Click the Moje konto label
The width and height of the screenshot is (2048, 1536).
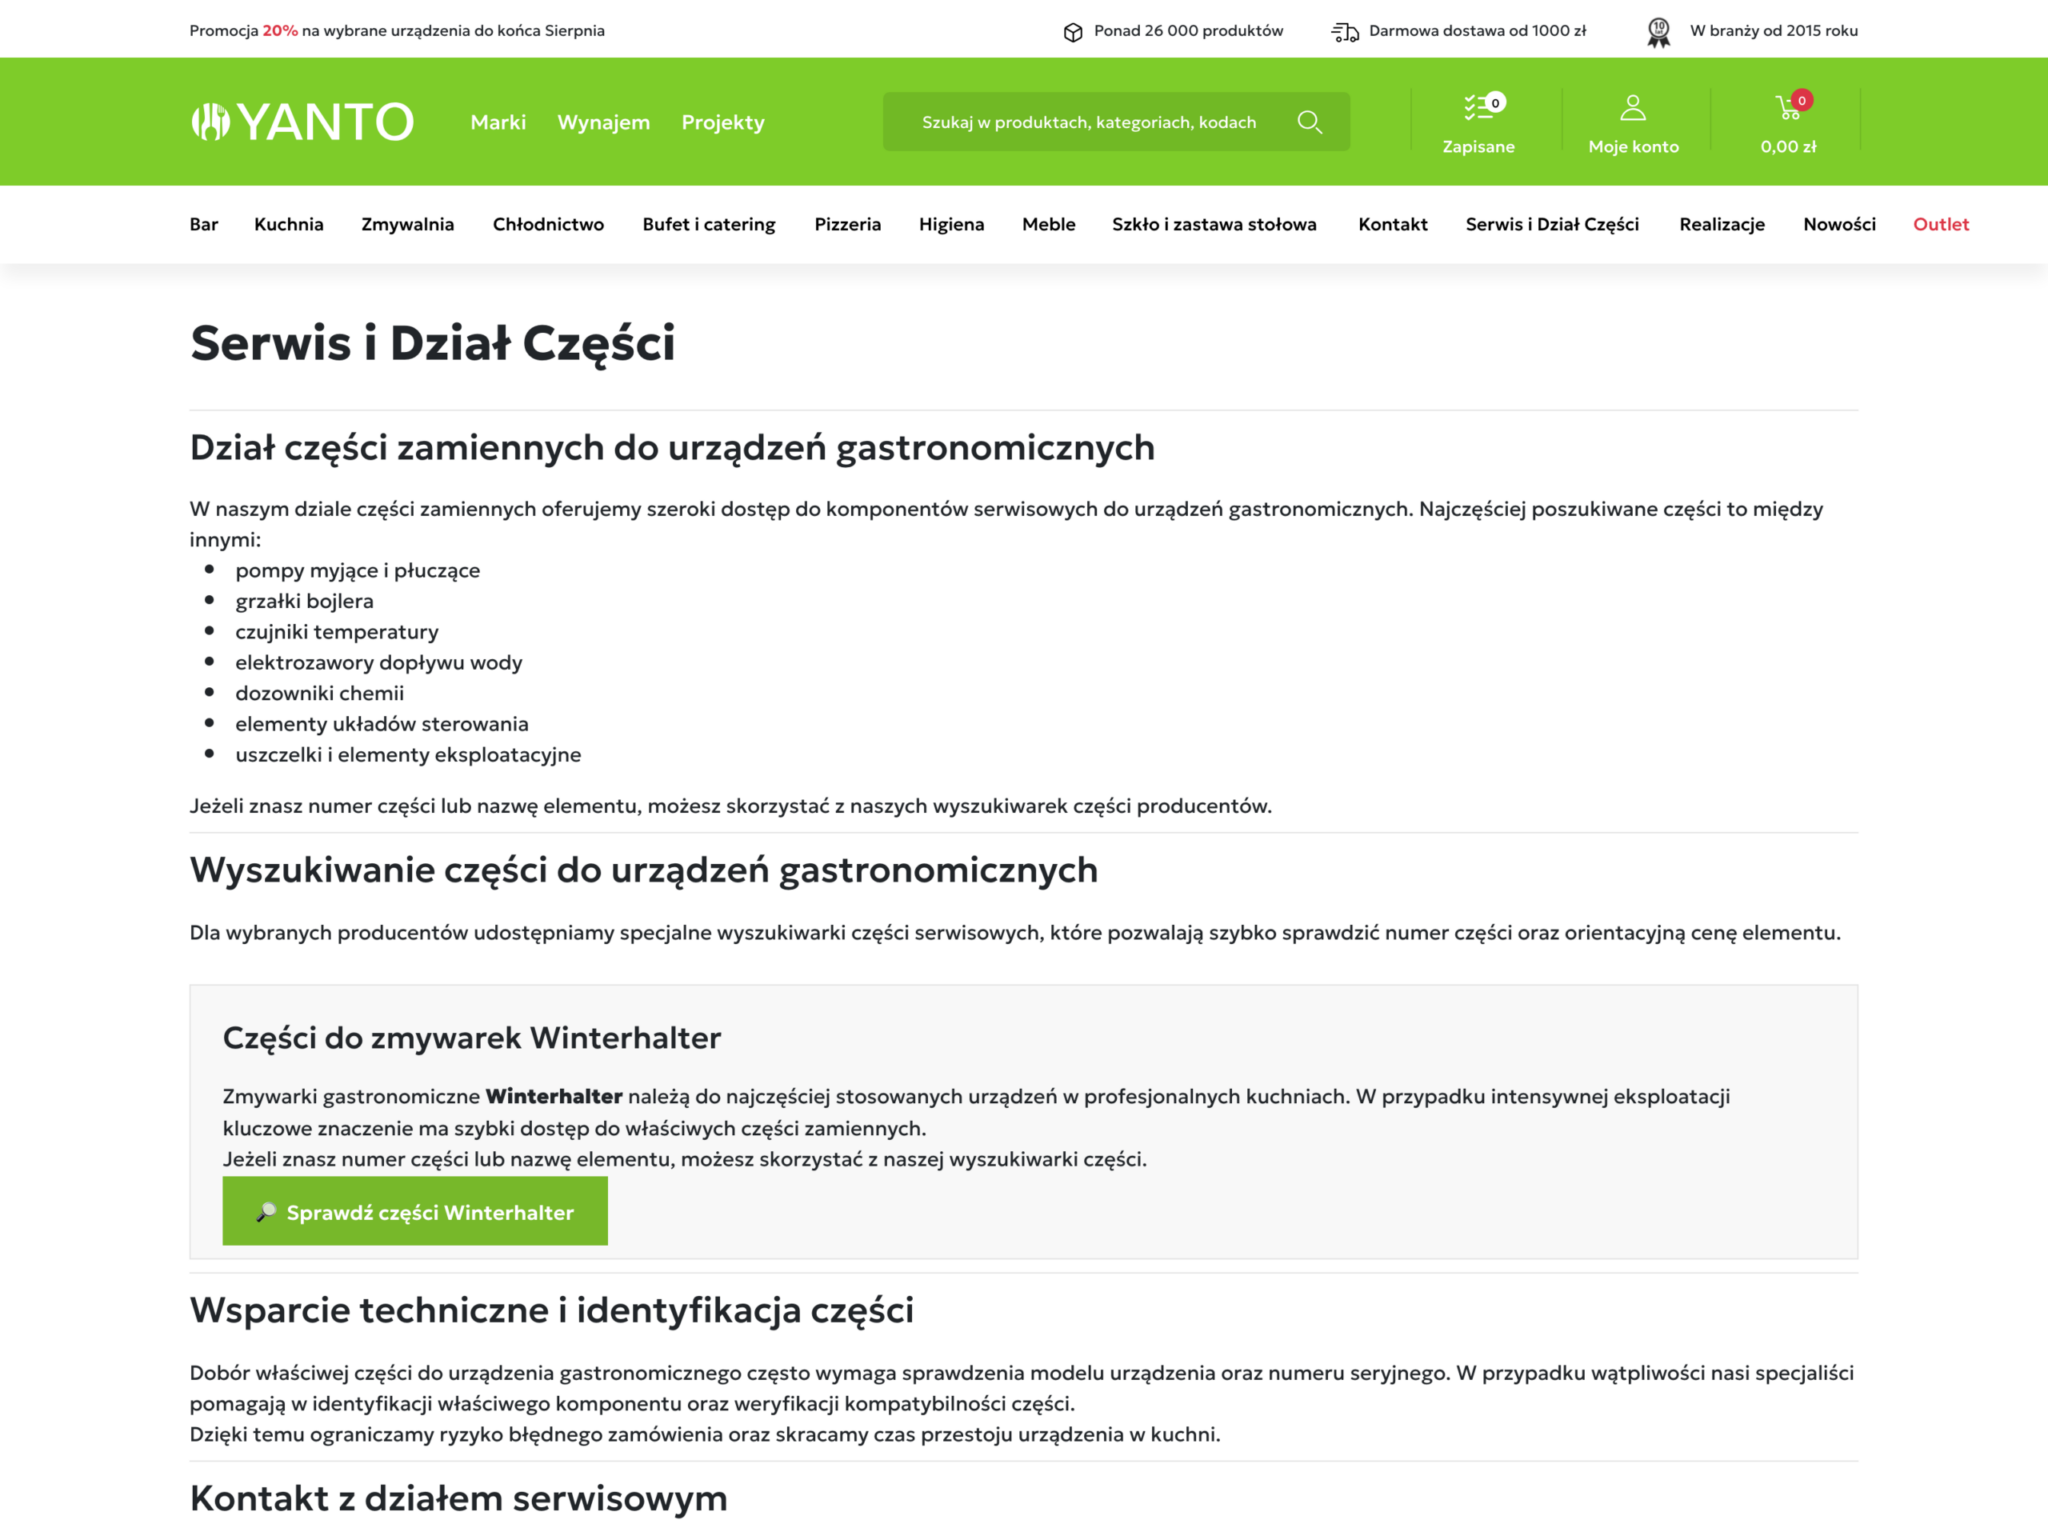pos(1633,147)
